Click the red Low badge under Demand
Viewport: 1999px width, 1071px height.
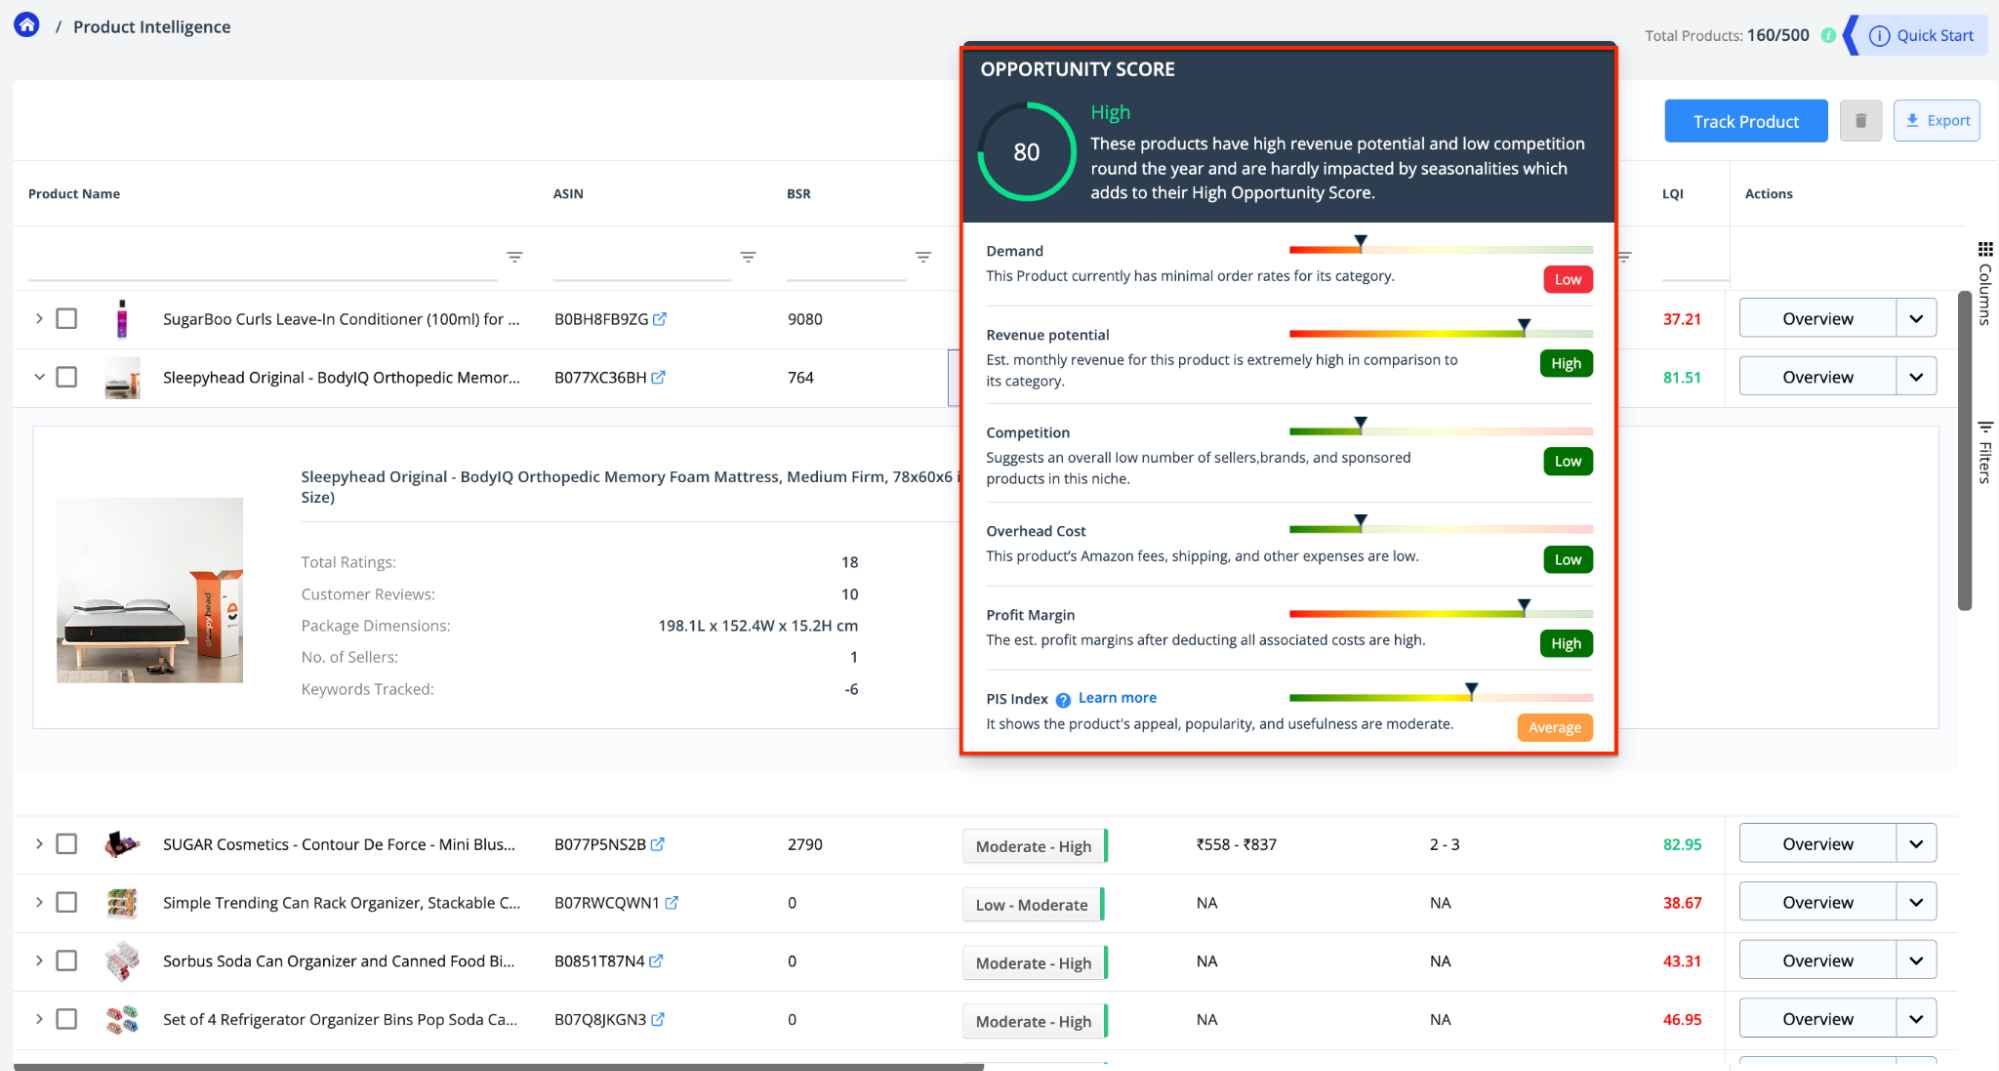[x=1567, y=279]
